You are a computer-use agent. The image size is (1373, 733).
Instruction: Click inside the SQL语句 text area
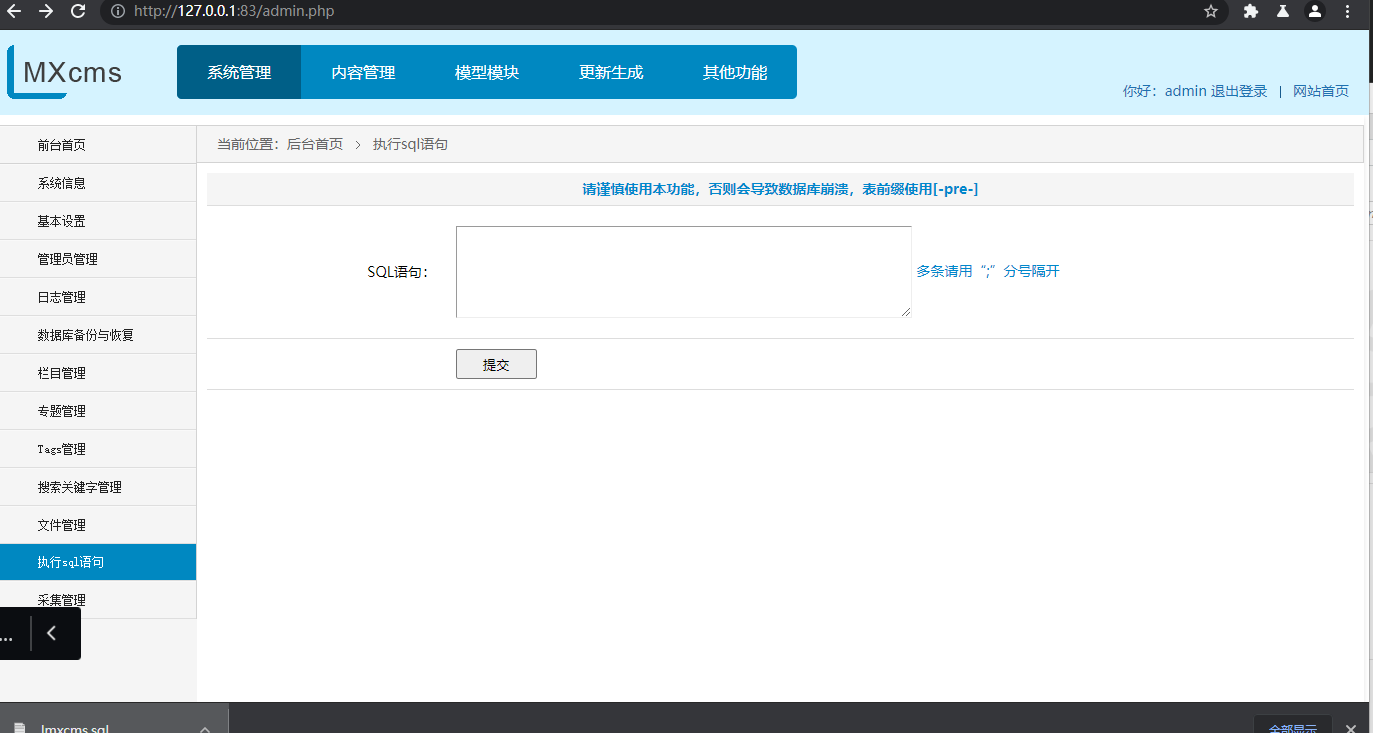pos(684,272)
